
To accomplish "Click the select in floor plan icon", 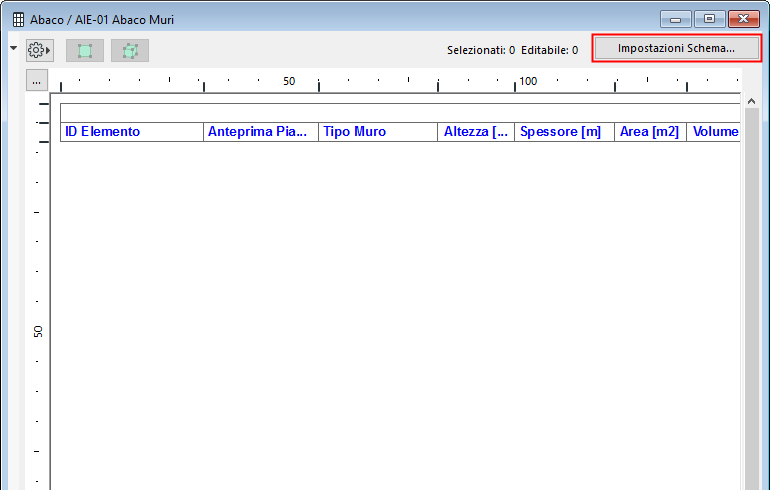I will click(85, 51).
